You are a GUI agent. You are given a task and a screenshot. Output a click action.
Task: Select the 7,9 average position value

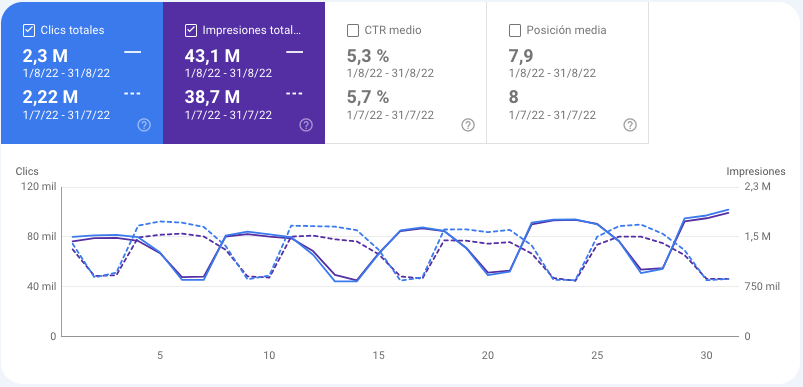(521, 56)
